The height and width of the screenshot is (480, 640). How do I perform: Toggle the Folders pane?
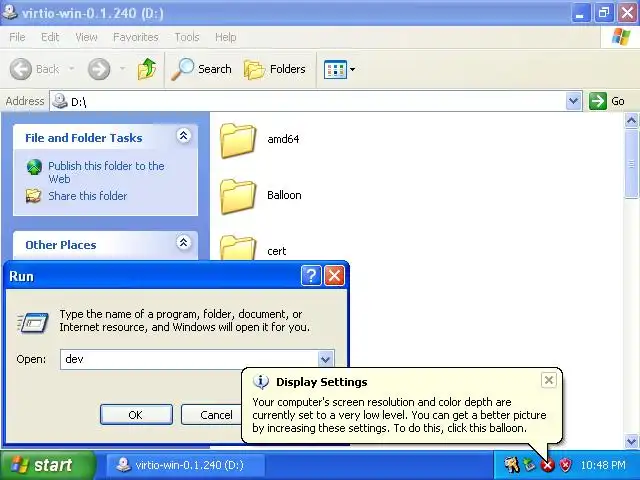274,69
